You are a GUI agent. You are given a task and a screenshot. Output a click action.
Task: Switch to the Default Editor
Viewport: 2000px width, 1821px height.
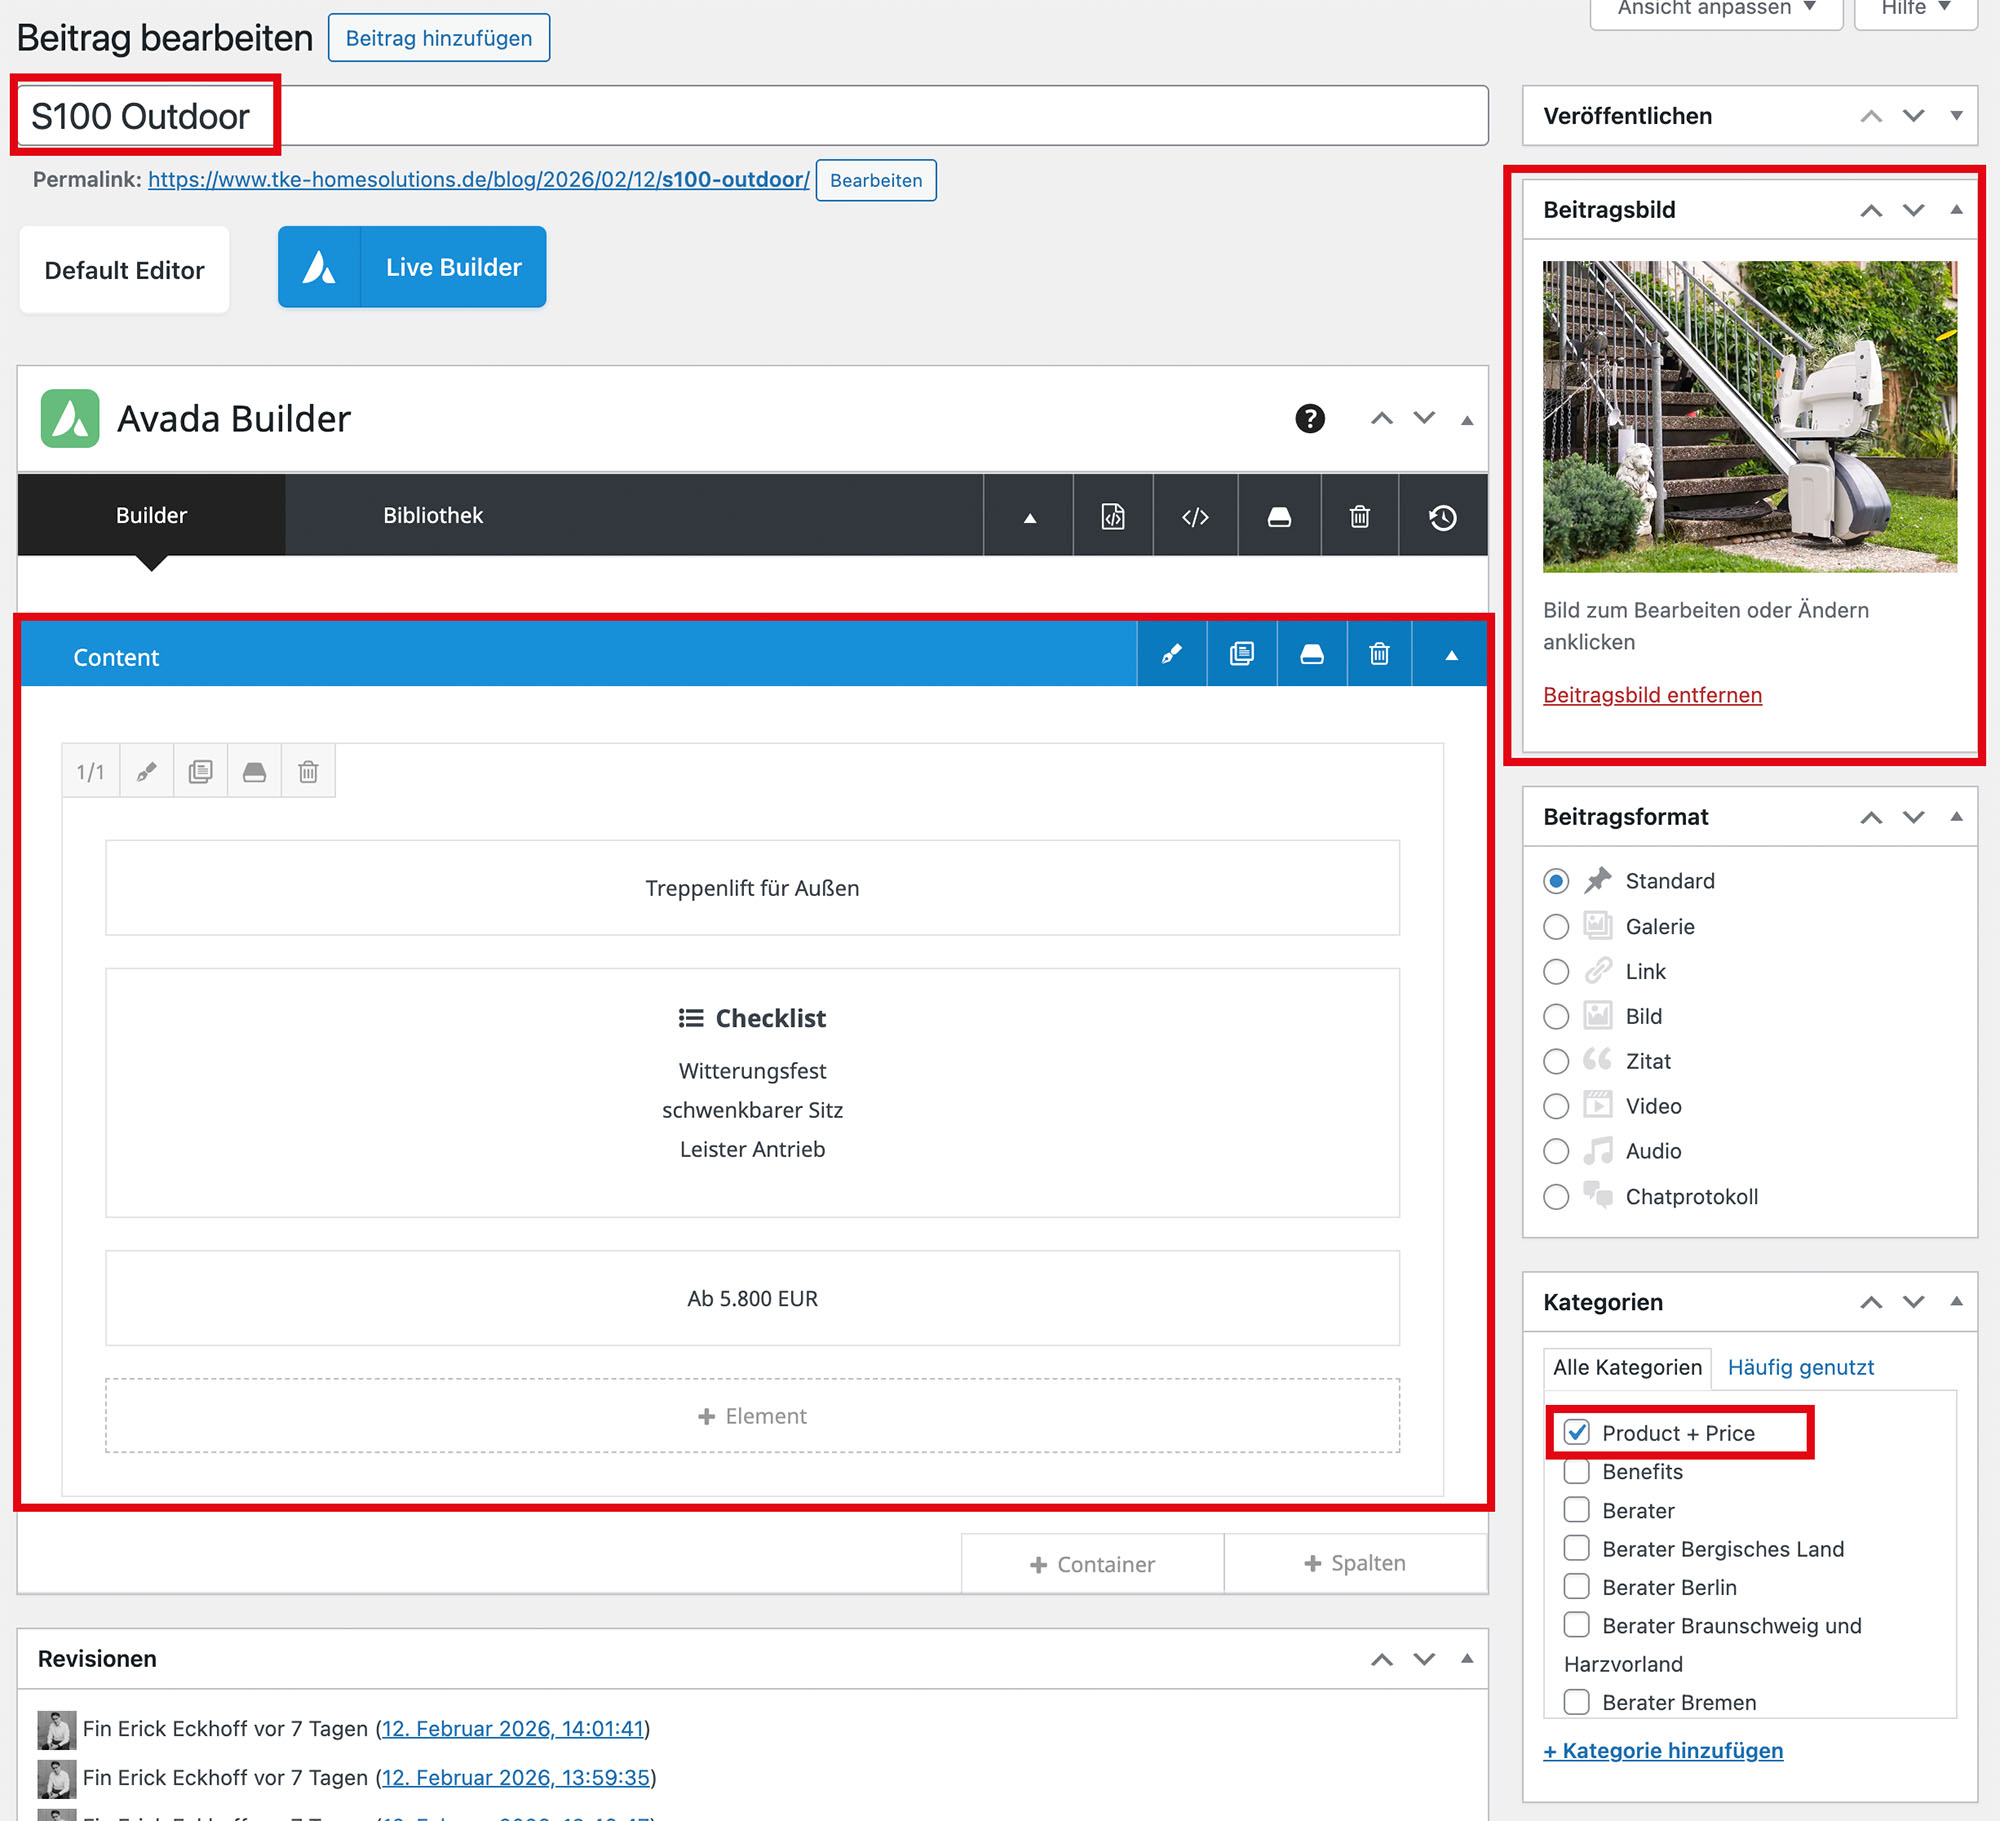tap(124, 269)
